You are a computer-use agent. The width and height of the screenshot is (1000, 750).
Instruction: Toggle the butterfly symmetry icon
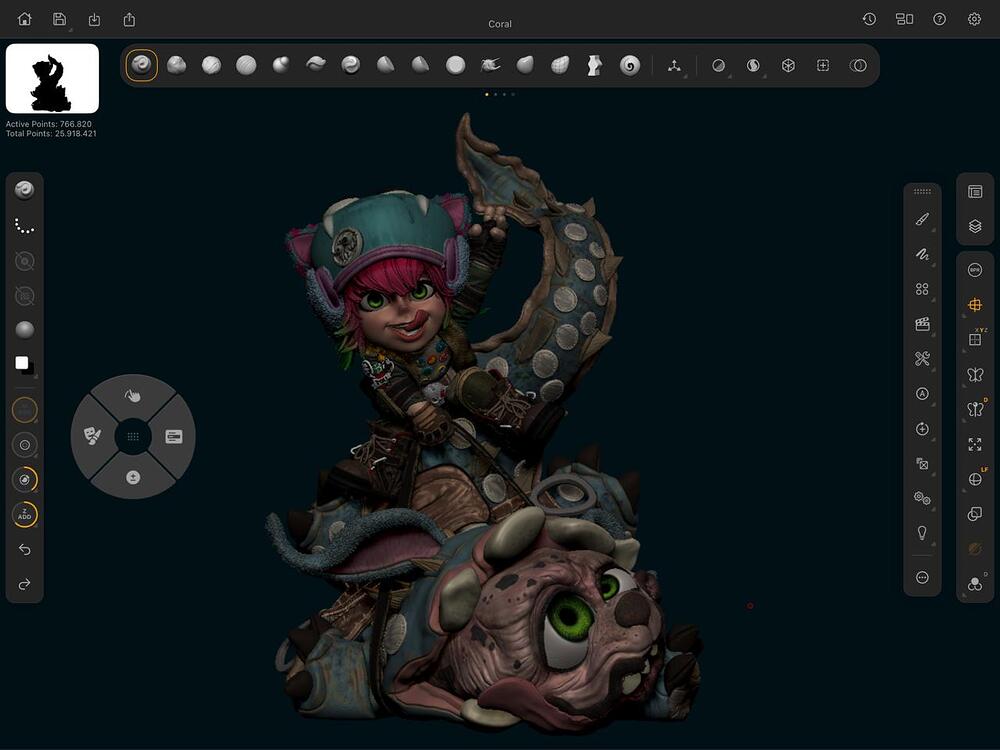point(975,374)
